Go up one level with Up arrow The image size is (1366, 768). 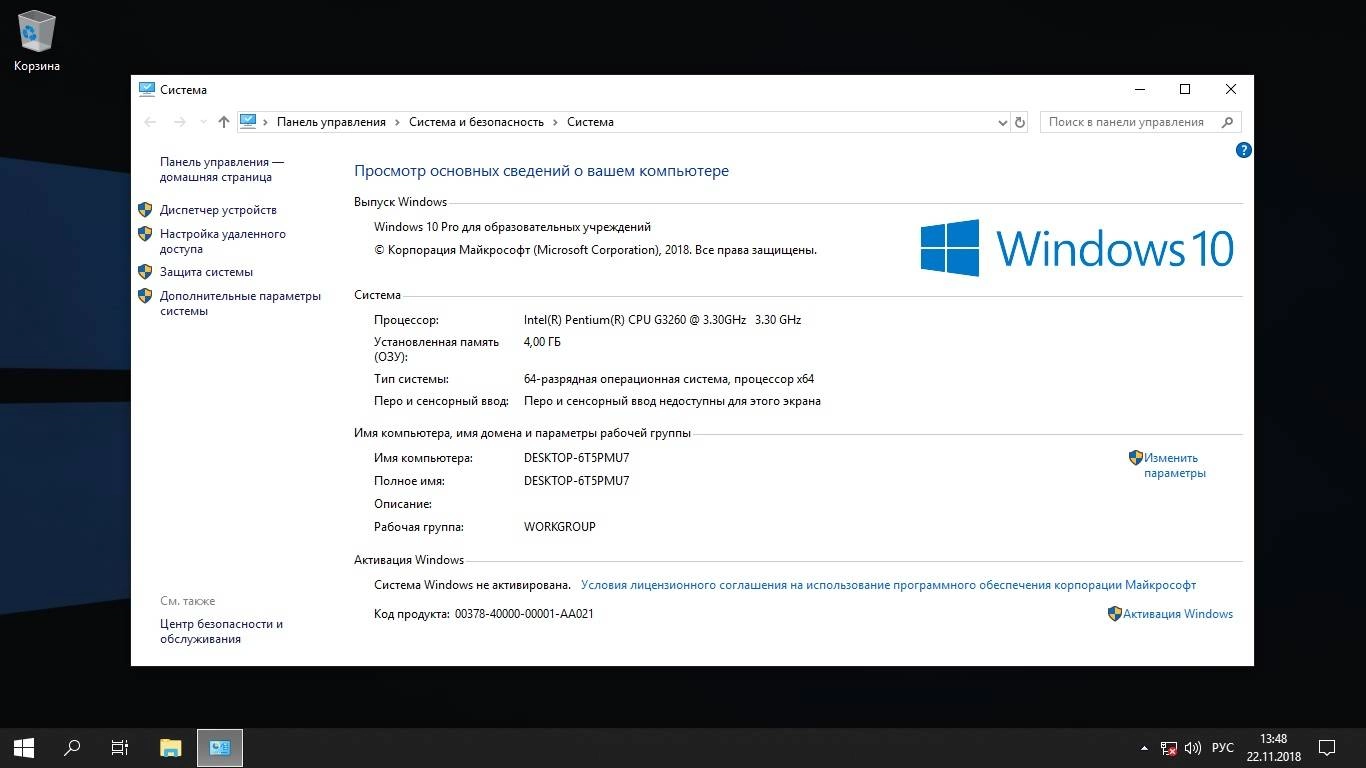click(224, 122)
